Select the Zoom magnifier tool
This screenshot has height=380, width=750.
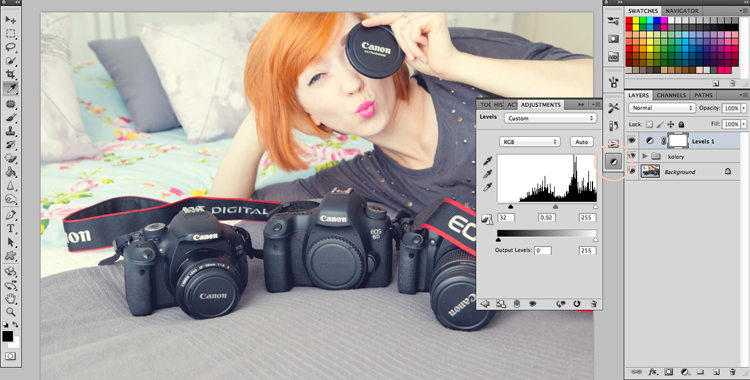(x=10, y=312)
